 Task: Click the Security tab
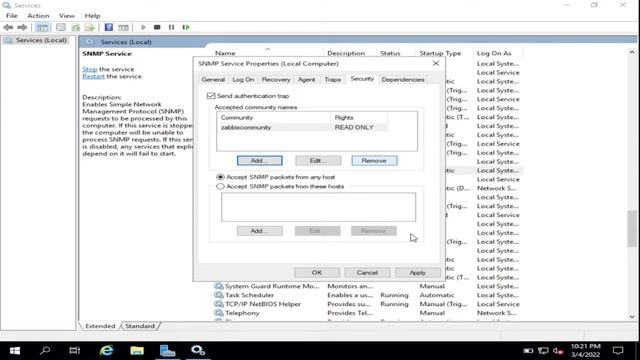click(362, 79)
